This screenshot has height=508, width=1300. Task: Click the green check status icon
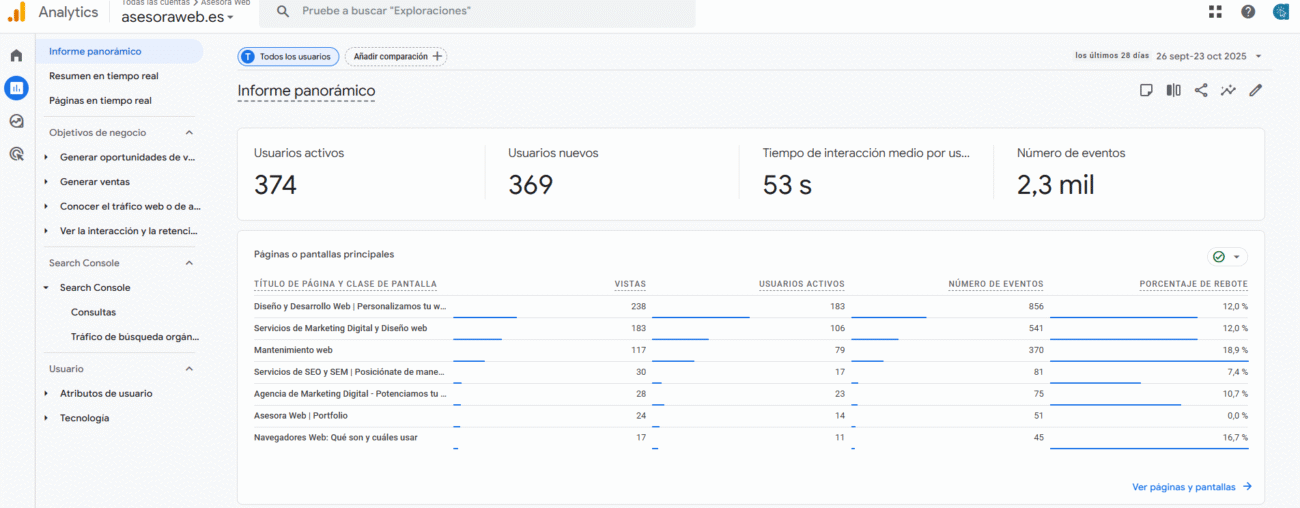(1219, 257)
